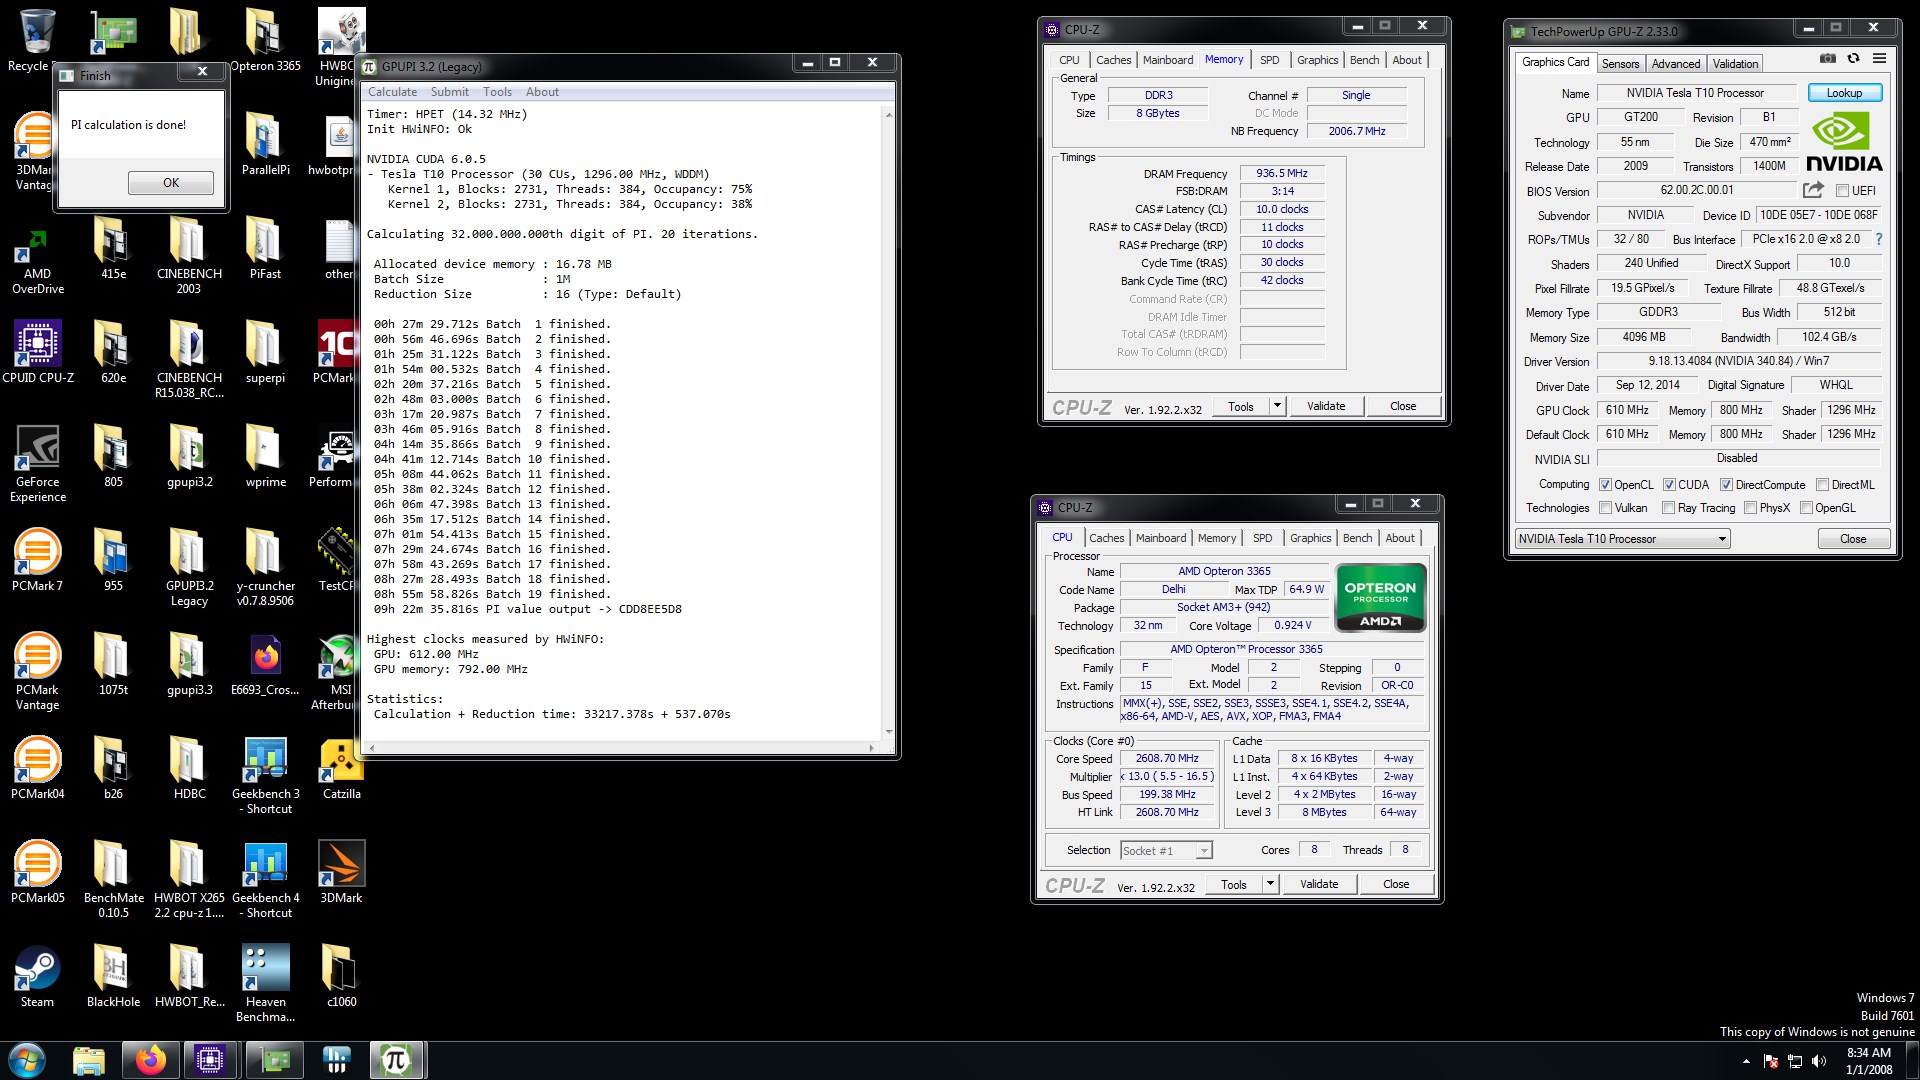The width and height of the screenshot is (1920, 1080).
Task: Toggle the Vulkan checkbox
Action: 1605,508
